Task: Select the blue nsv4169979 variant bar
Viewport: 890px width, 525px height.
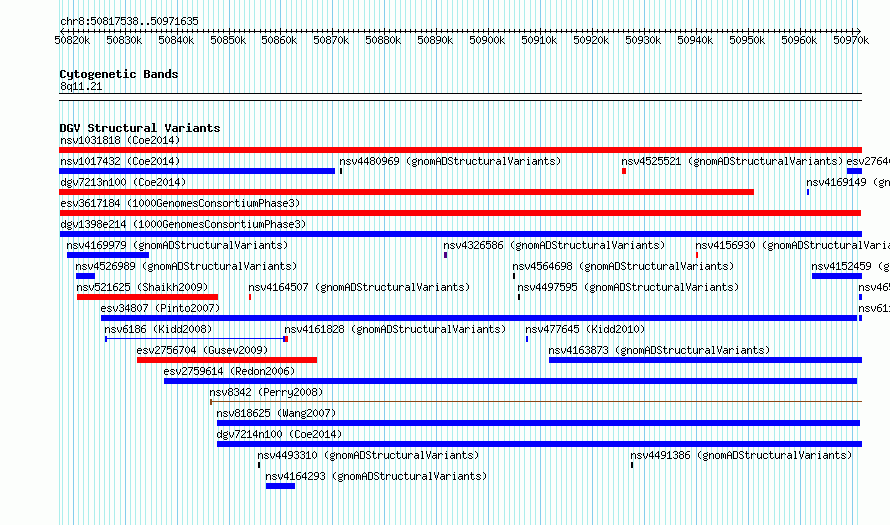Action: [108, 255]
